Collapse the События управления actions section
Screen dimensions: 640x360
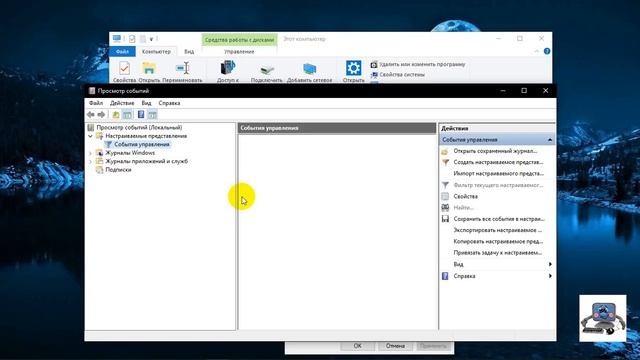click(550, 140)
